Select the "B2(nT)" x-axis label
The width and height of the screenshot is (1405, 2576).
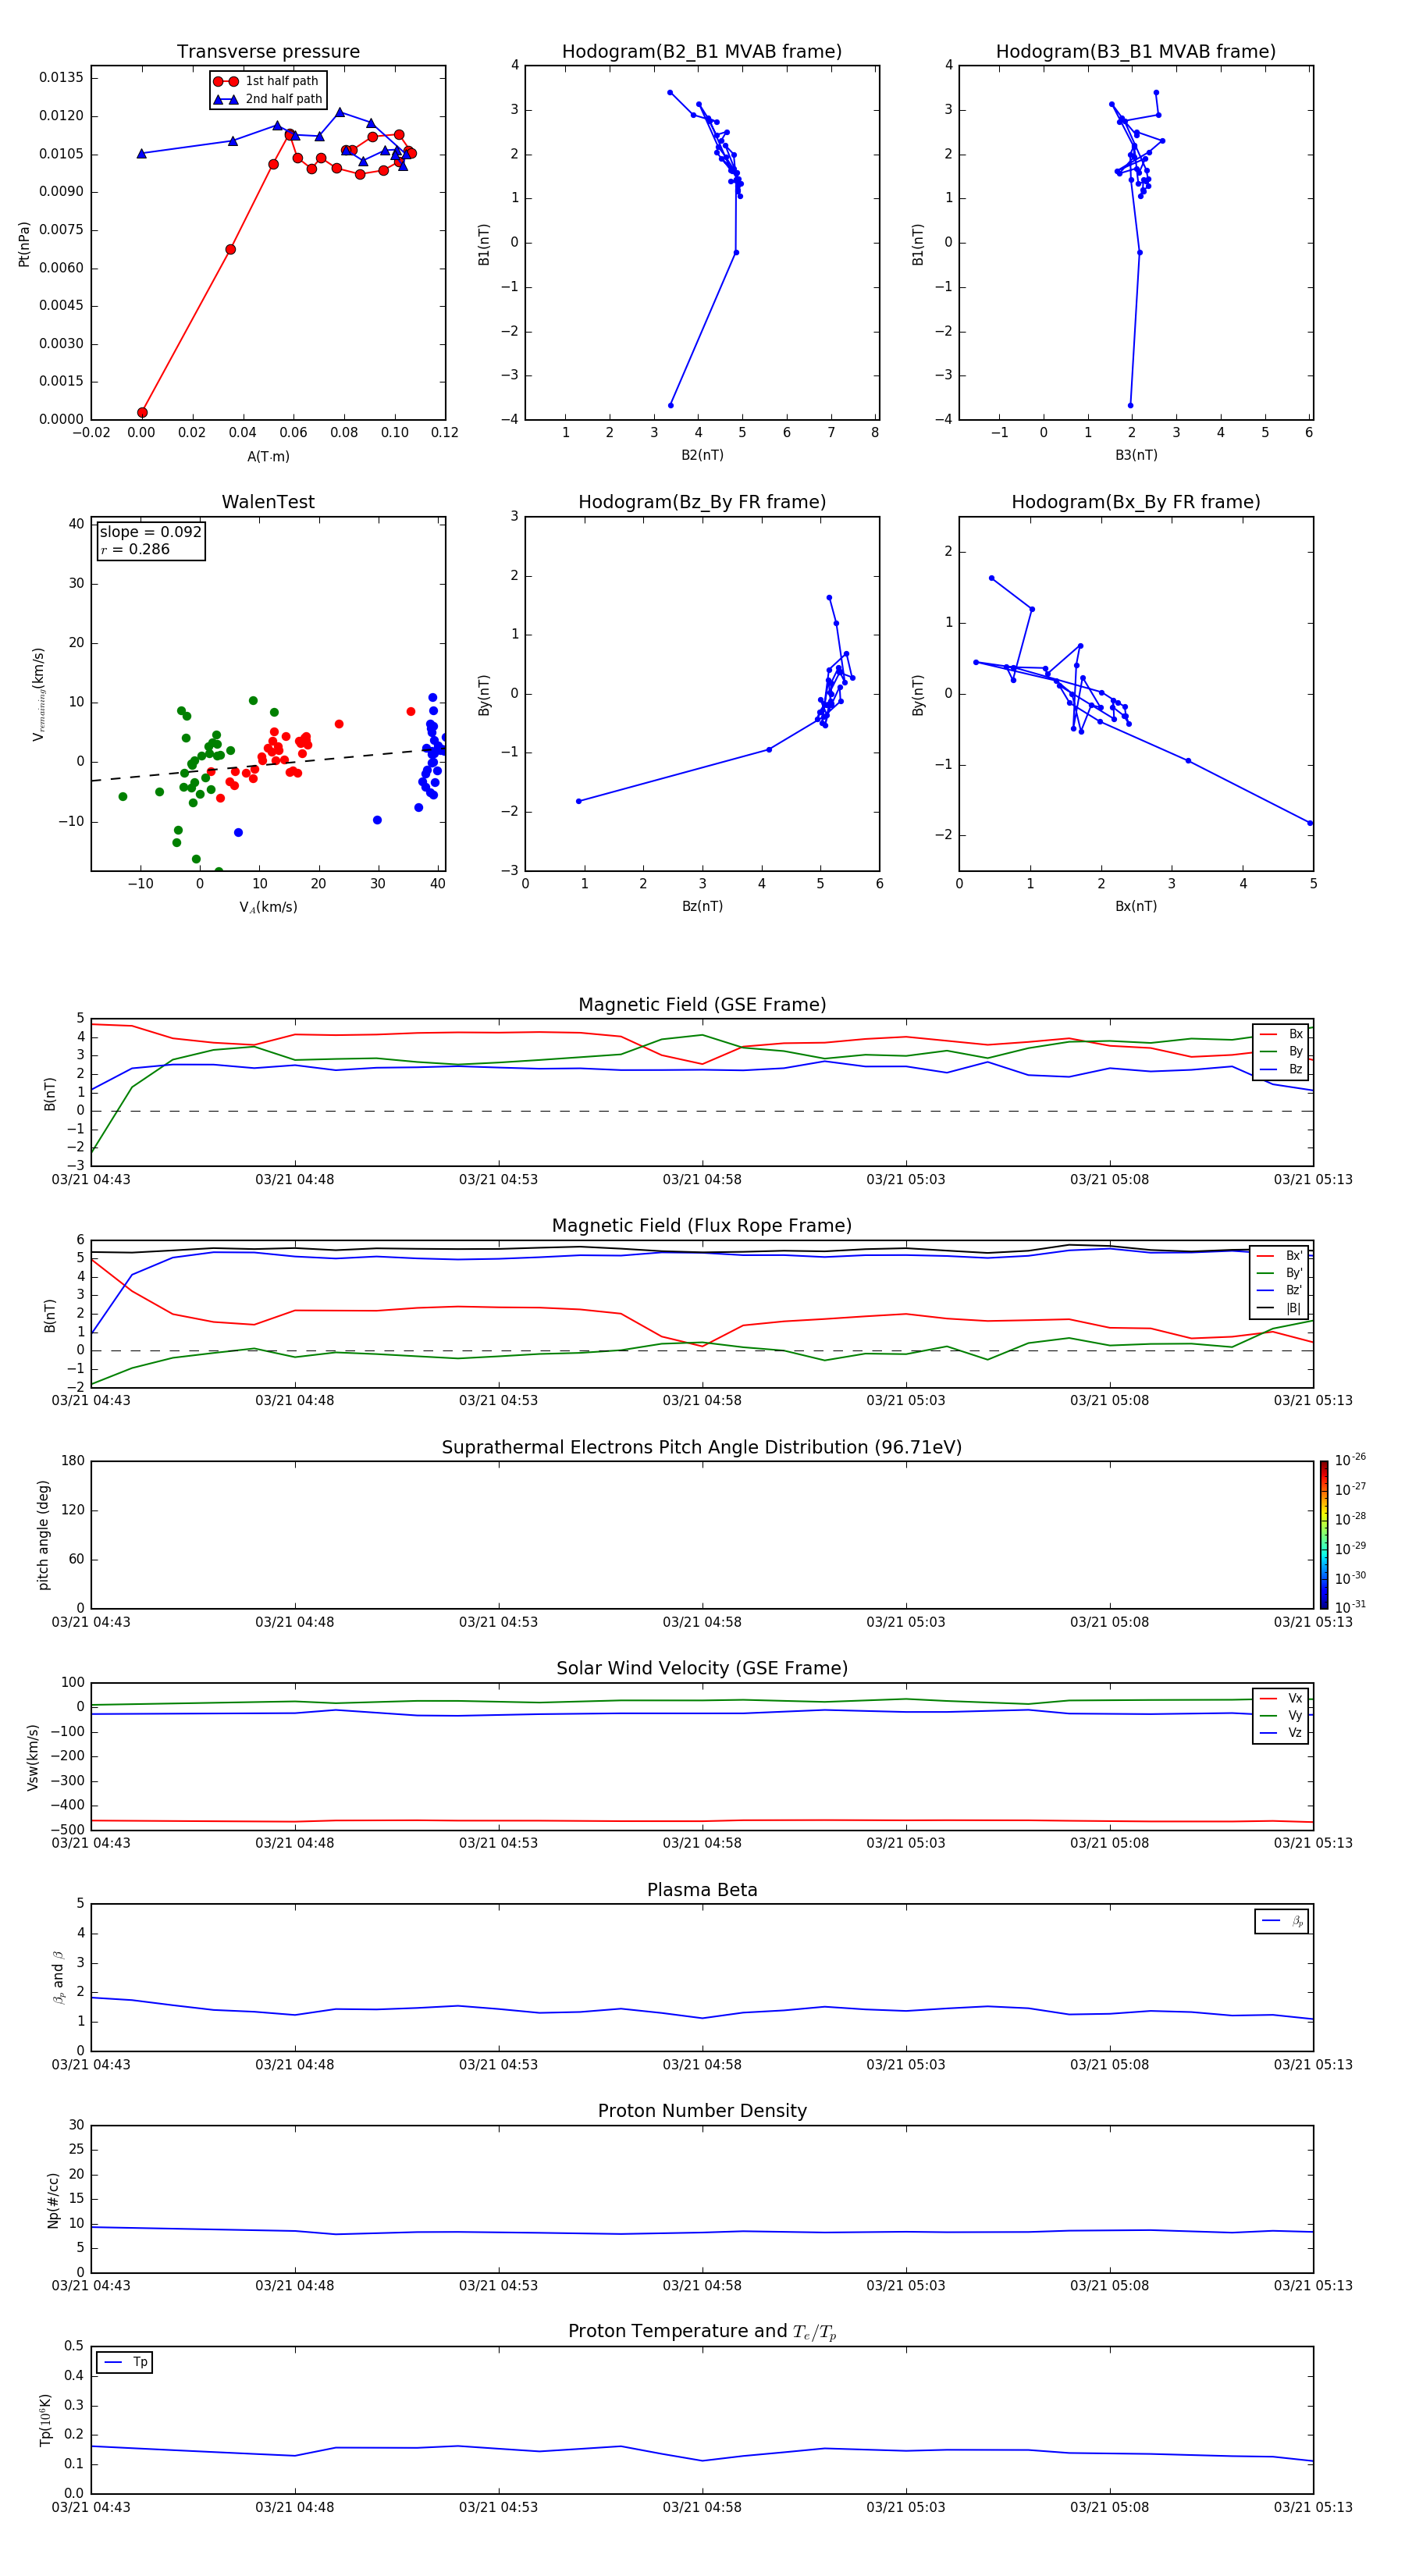(702, 455)
